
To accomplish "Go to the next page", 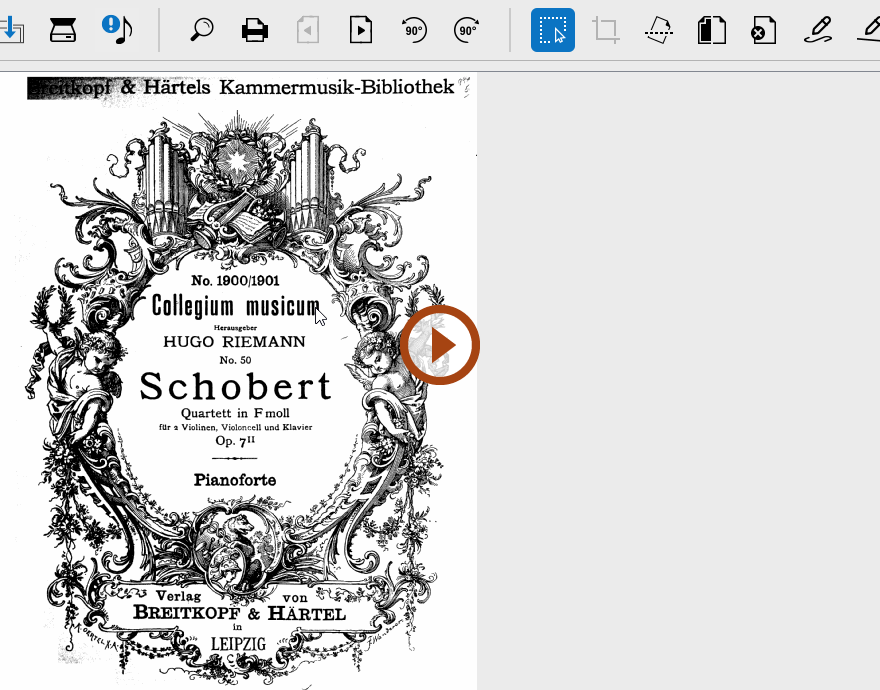I will [361, 30].
